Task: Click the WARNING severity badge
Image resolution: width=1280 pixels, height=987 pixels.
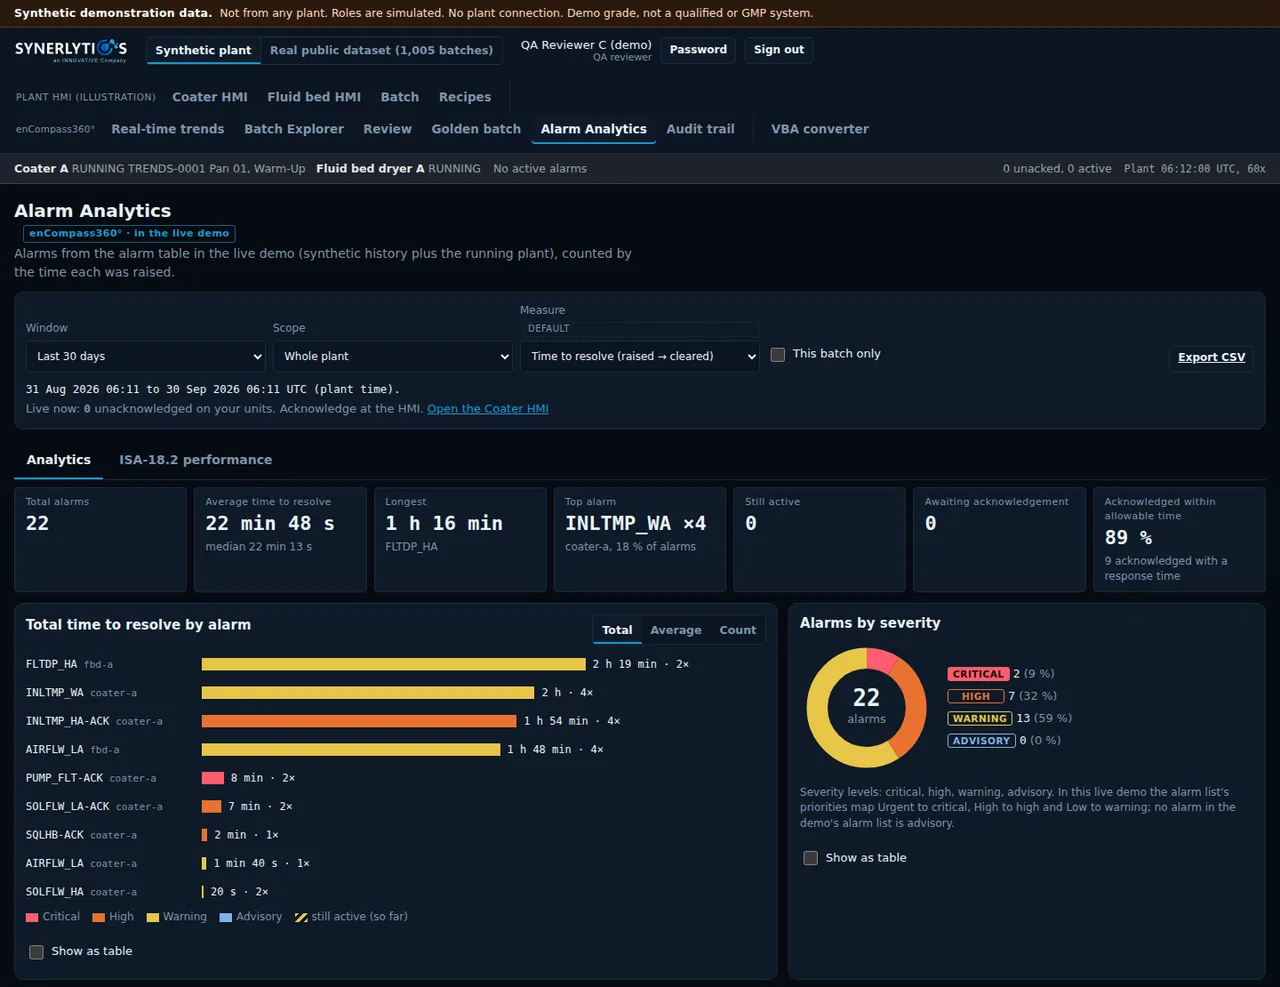Action: click(980, 718)
